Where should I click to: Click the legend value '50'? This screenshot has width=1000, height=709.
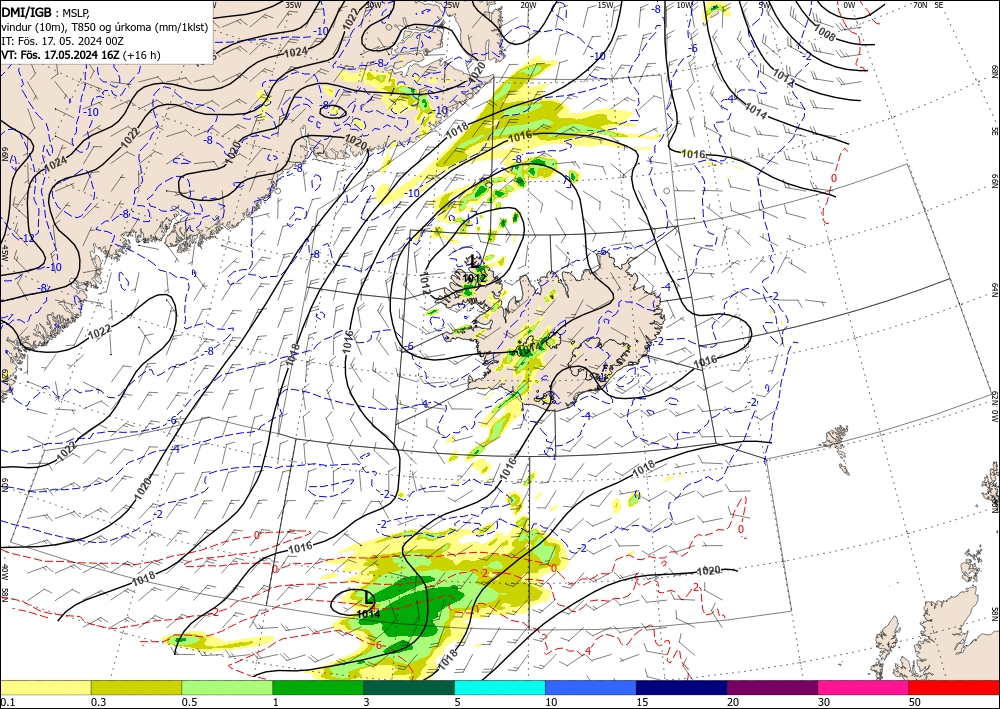(x=915, y=702)
